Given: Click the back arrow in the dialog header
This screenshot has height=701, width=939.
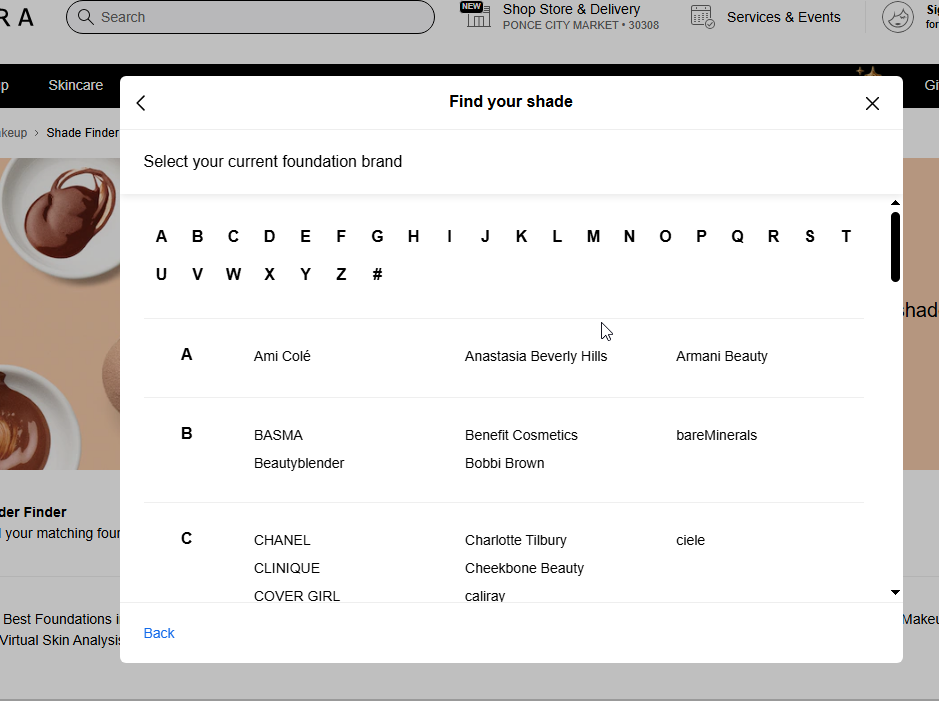Looking at the screenshot, I should coord(141,103).
